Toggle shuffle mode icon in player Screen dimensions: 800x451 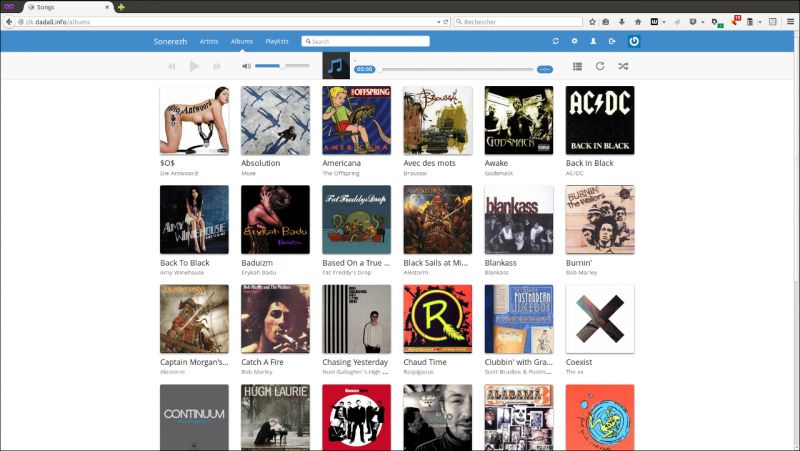pyautogui.click(x=623, y=66)
